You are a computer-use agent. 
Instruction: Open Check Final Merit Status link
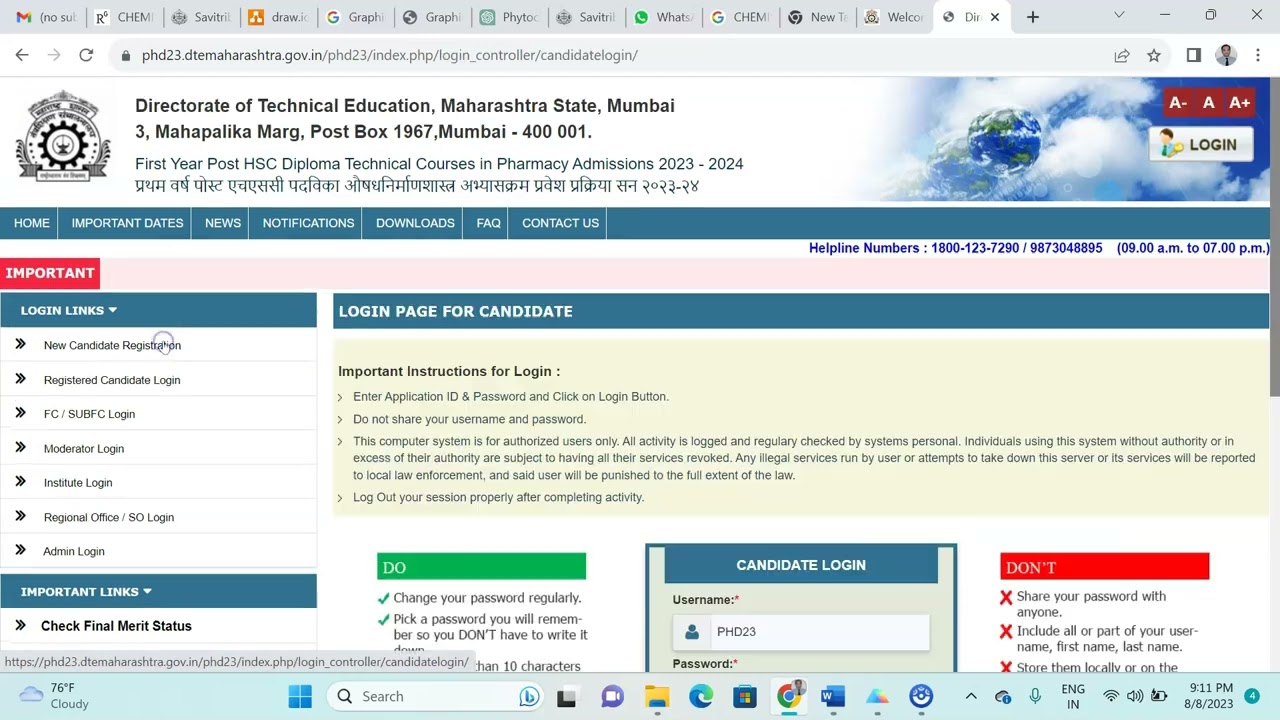116,626
